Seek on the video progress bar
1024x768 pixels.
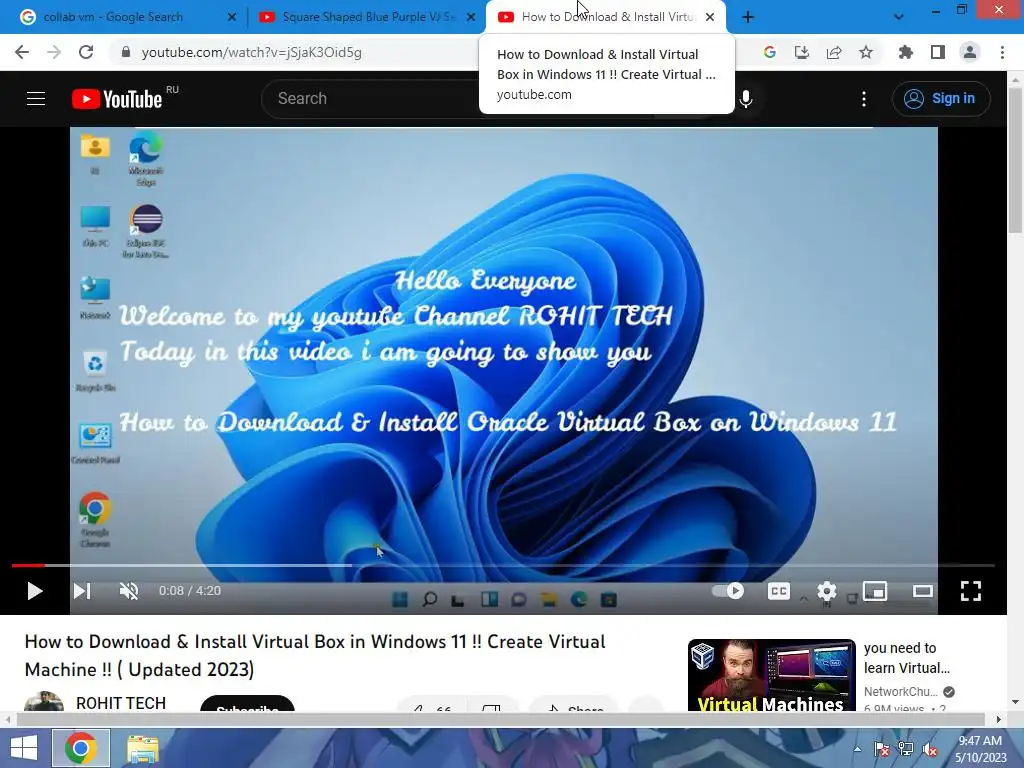click(x=503, y=566)
